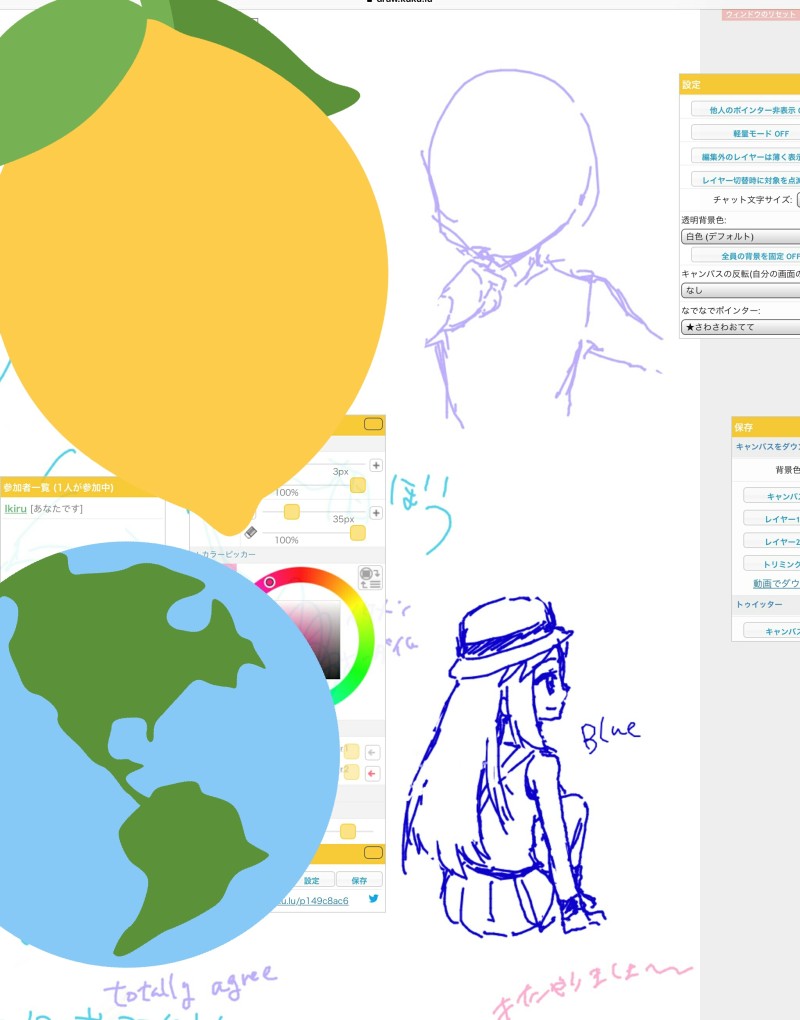Toggle 編集外のレイヤーは薄く表示 setting
800x1020 pixels.
745,157
